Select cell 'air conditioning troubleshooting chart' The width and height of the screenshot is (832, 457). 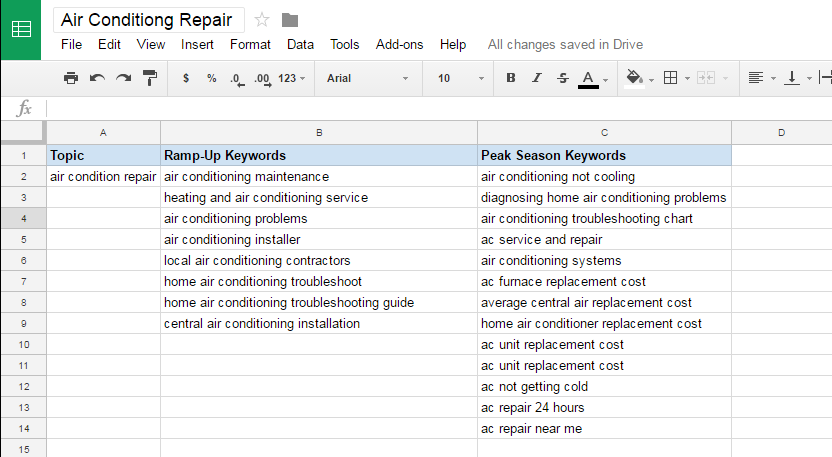coord(604,218)
